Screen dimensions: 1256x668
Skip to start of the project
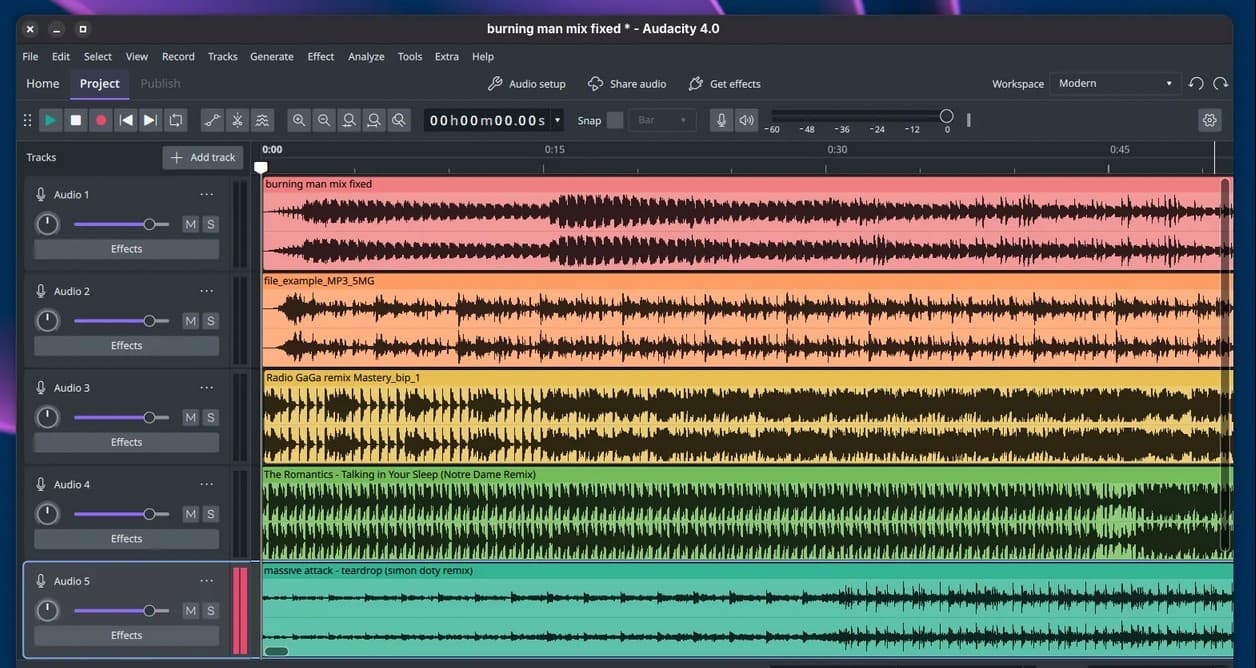126,120
